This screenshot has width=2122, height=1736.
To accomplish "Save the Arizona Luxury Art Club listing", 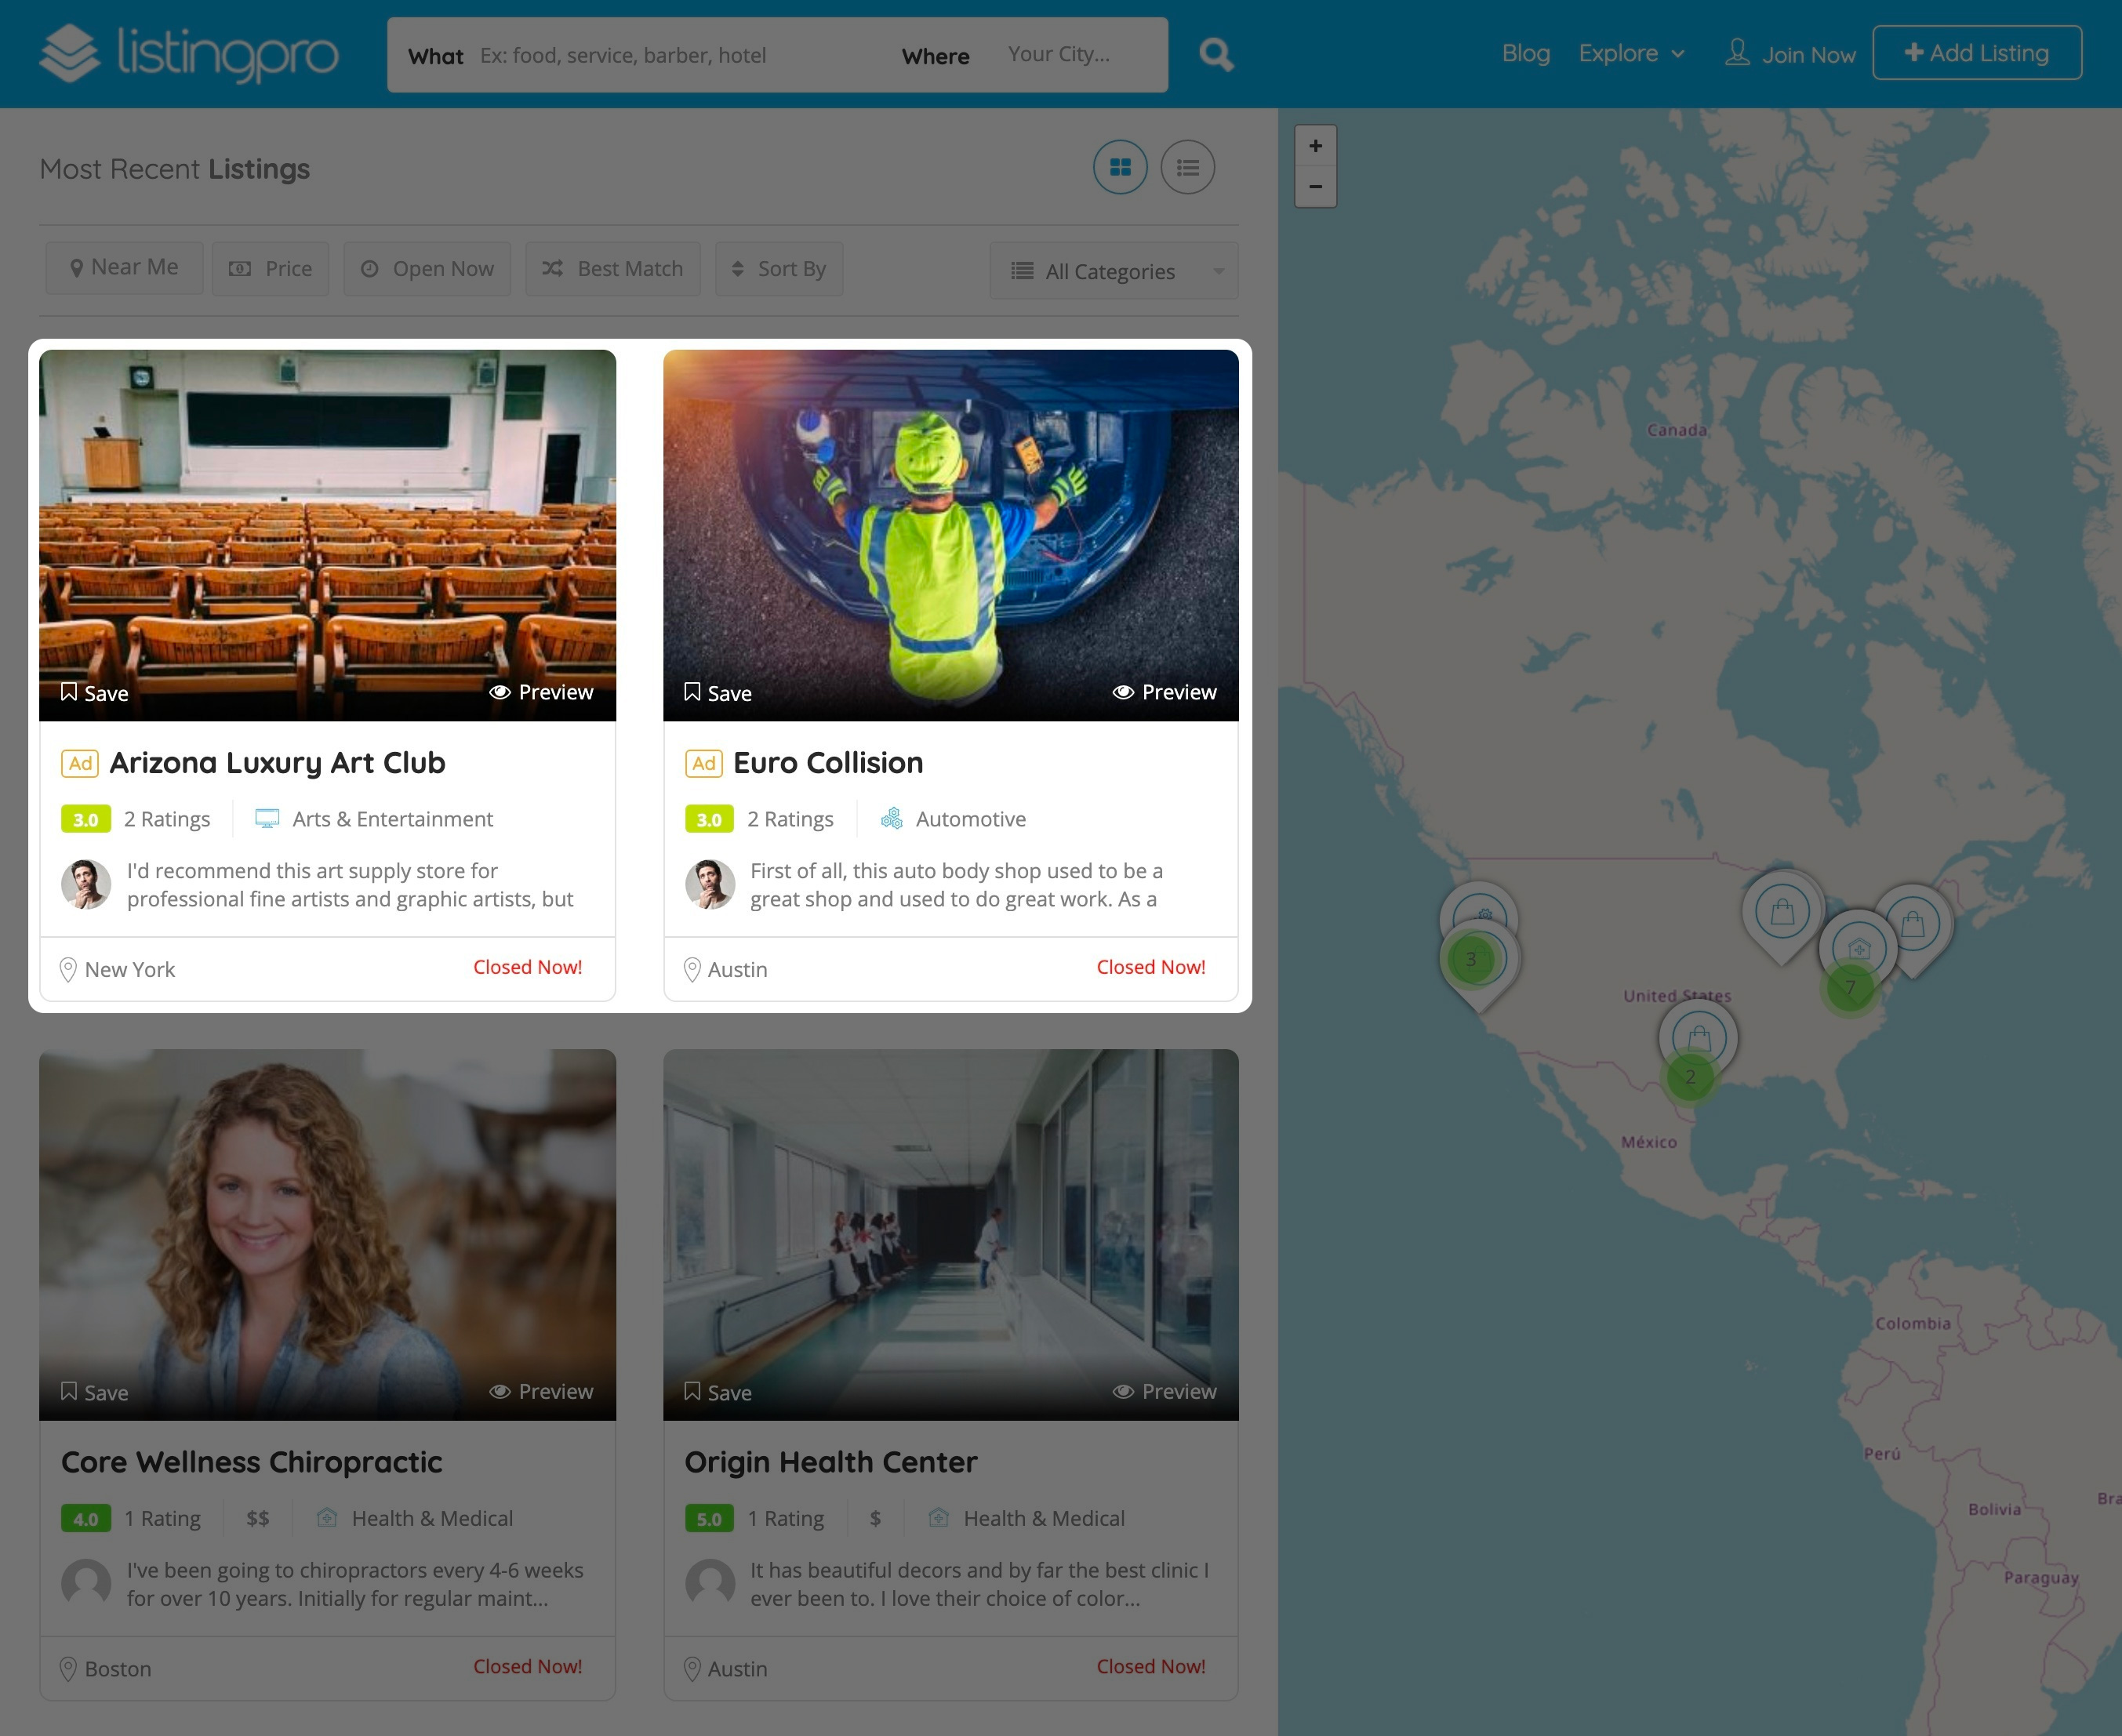I will pyautogui.click(x=95, y=693).
